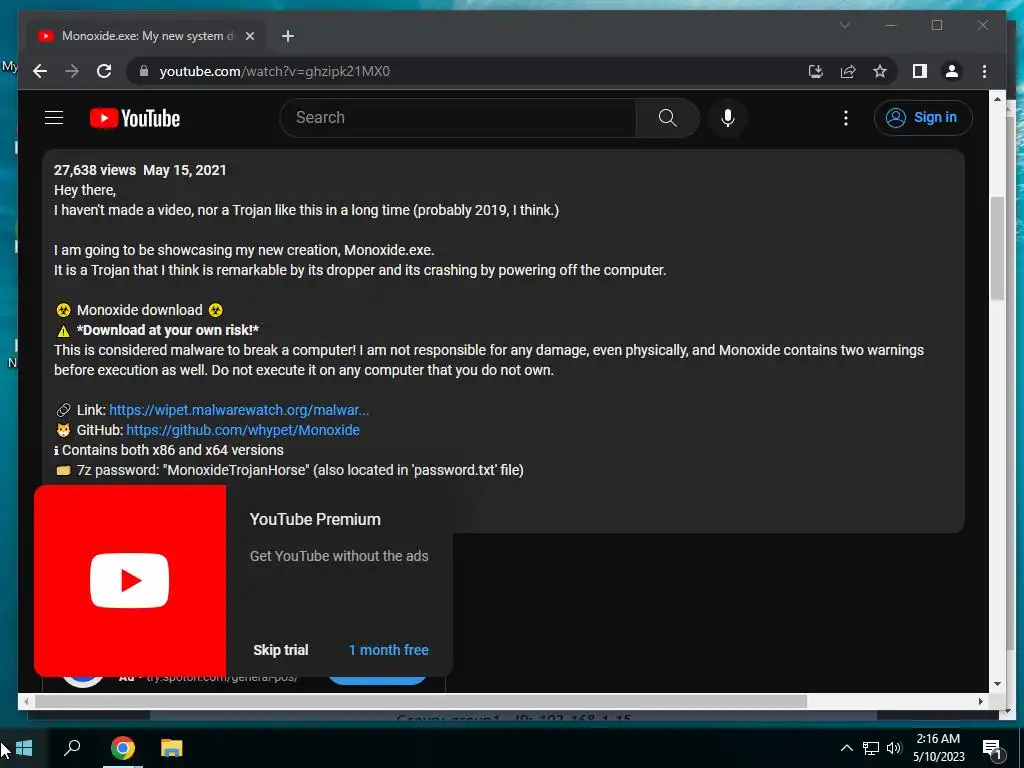Click the Chrome icon in the taskbar

(x=122, y=748)
